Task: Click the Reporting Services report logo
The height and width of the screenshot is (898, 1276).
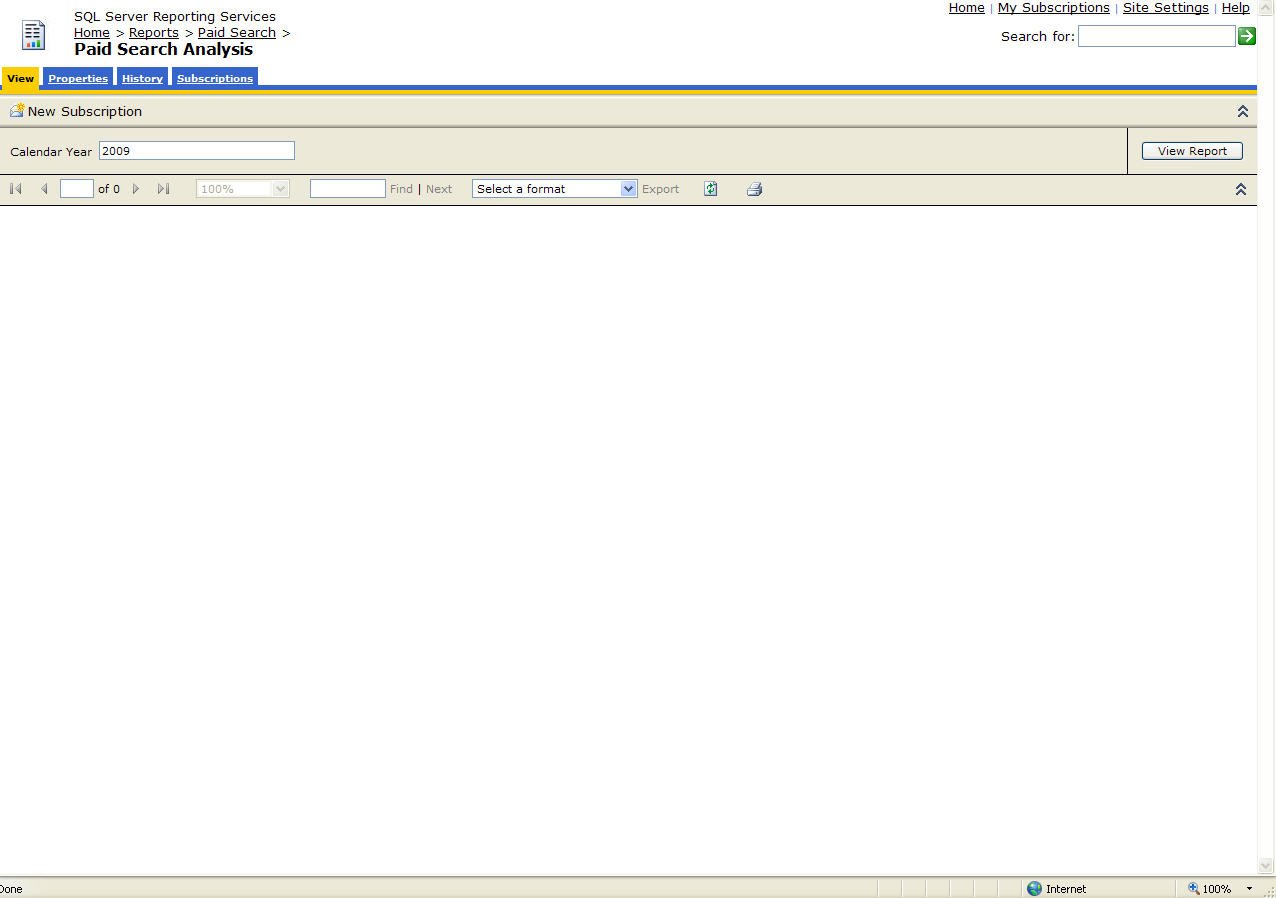Action: pos(33,34)
